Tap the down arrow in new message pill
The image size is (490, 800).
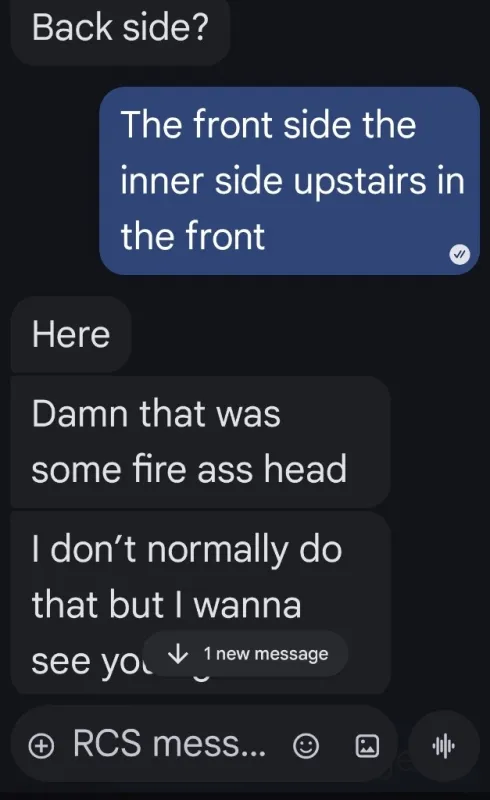(178, 653)
